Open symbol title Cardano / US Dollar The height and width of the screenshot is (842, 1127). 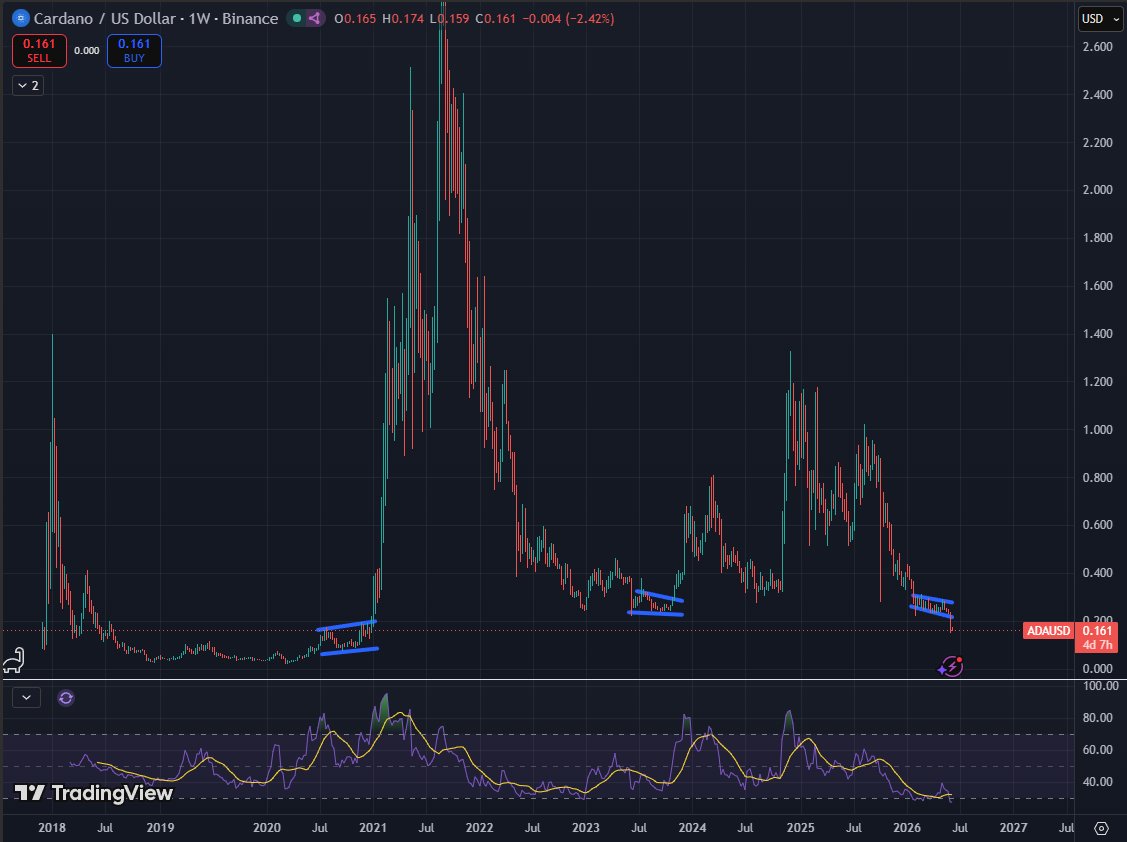click(x=156, y=18)
